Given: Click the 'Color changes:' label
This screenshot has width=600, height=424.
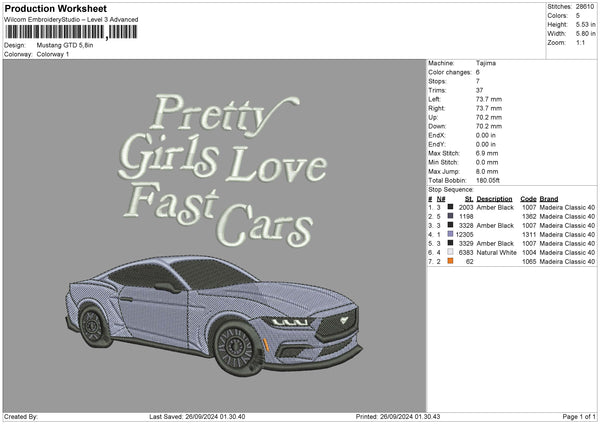Looking at the screenshot, I should pos(450,72).
